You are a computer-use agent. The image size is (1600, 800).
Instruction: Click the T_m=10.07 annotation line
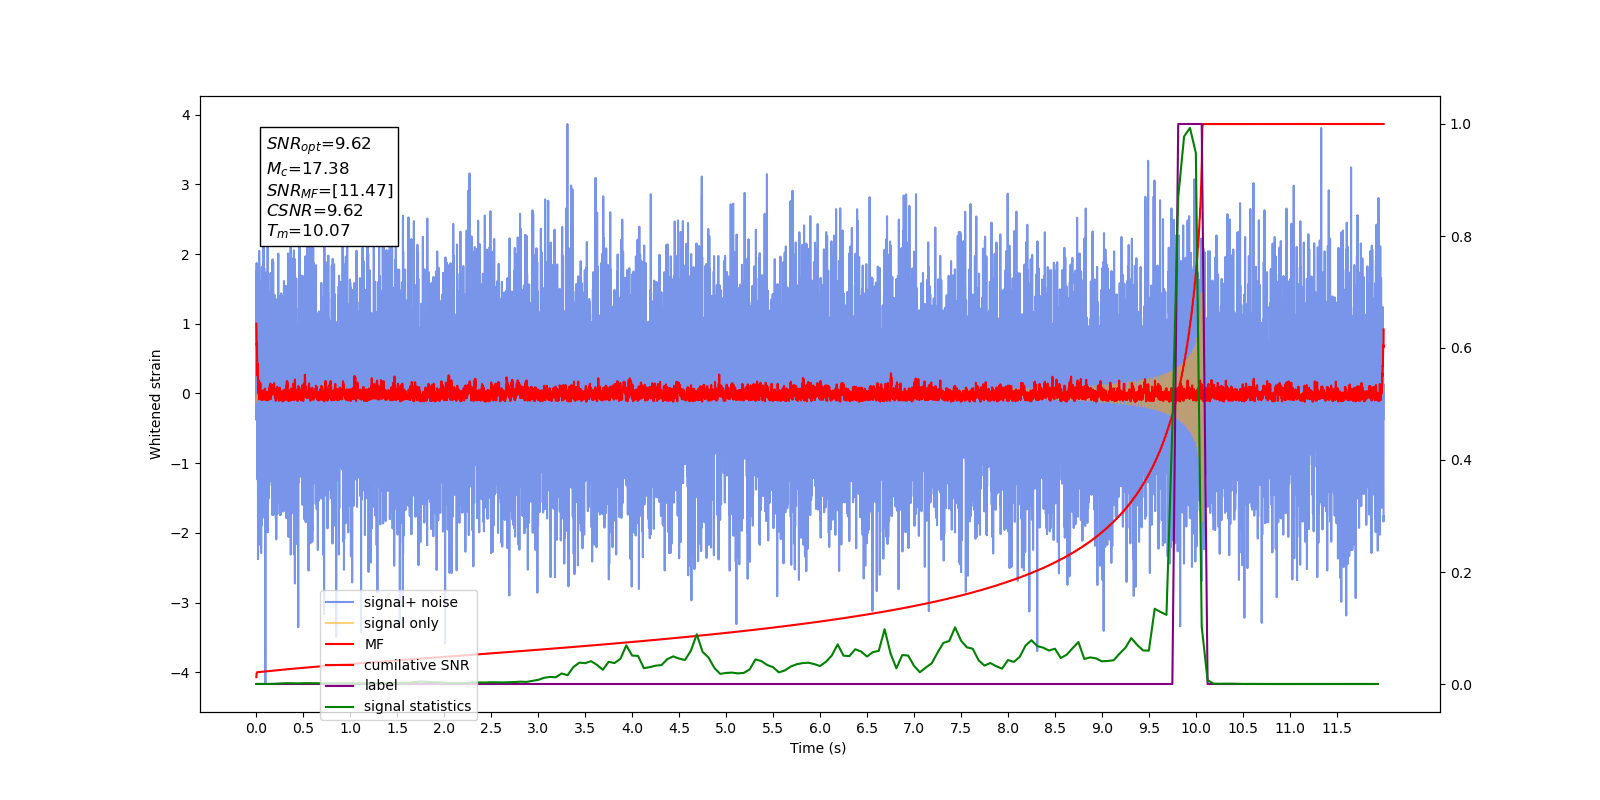pos(308,231)
